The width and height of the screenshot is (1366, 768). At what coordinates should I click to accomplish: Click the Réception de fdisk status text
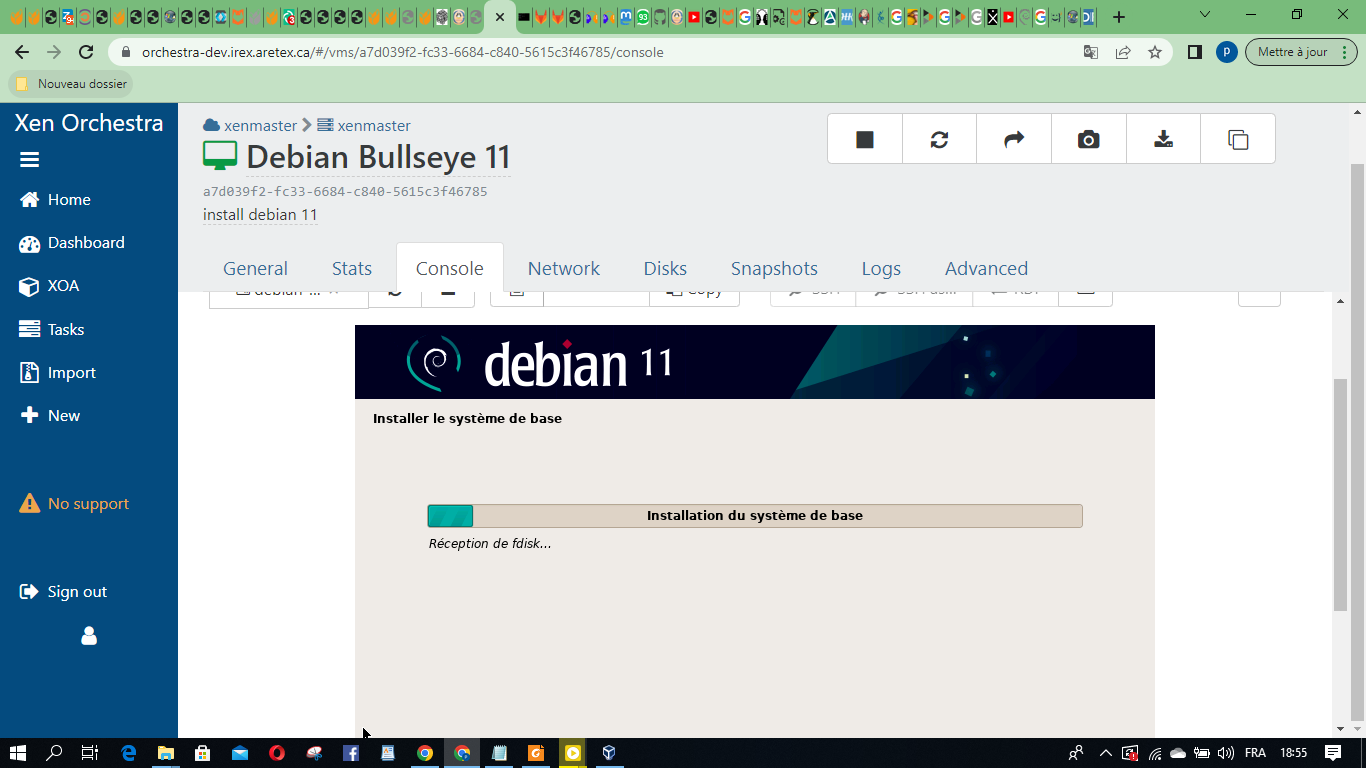point(490,543)
